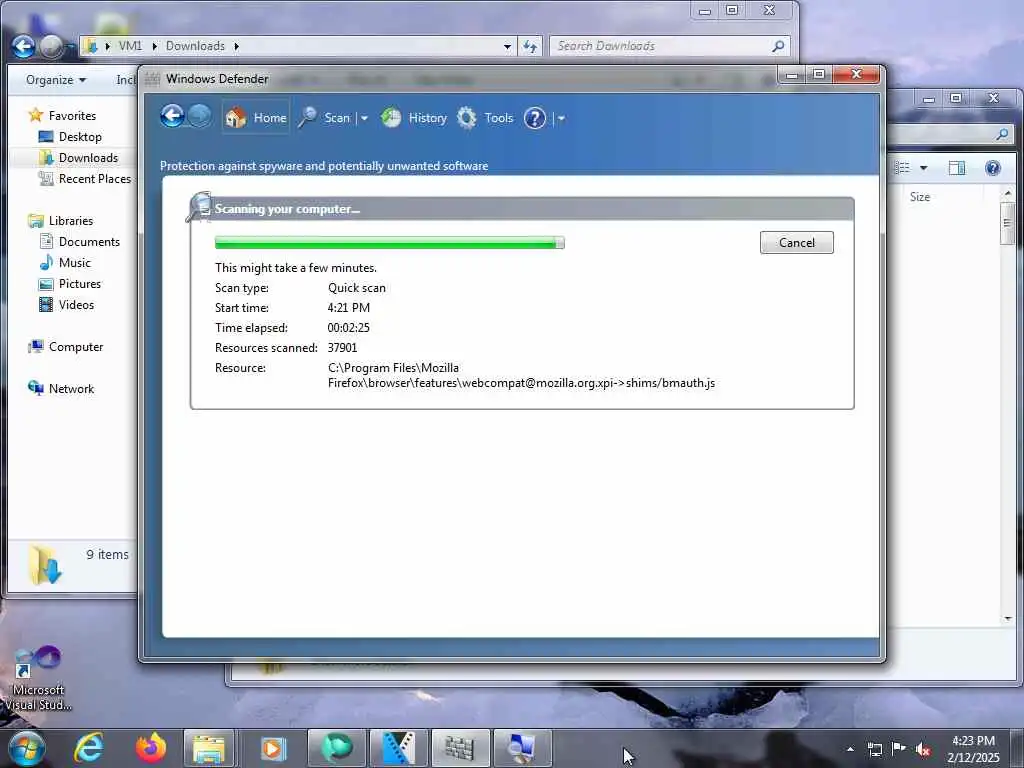Click the Search Downloads field
This screenshot has height=768, width=1024.
669,46
